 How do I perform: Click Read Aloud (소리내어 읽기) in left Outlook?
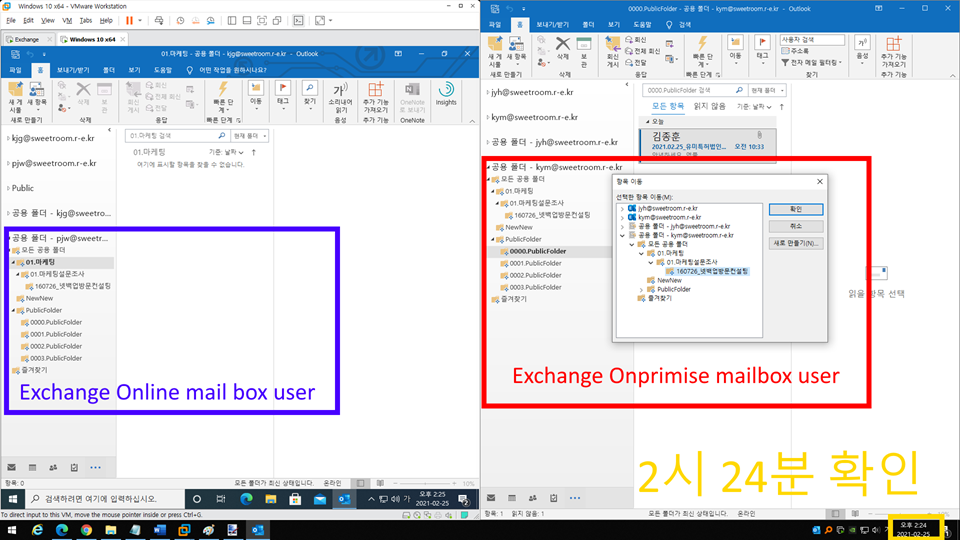340,98
